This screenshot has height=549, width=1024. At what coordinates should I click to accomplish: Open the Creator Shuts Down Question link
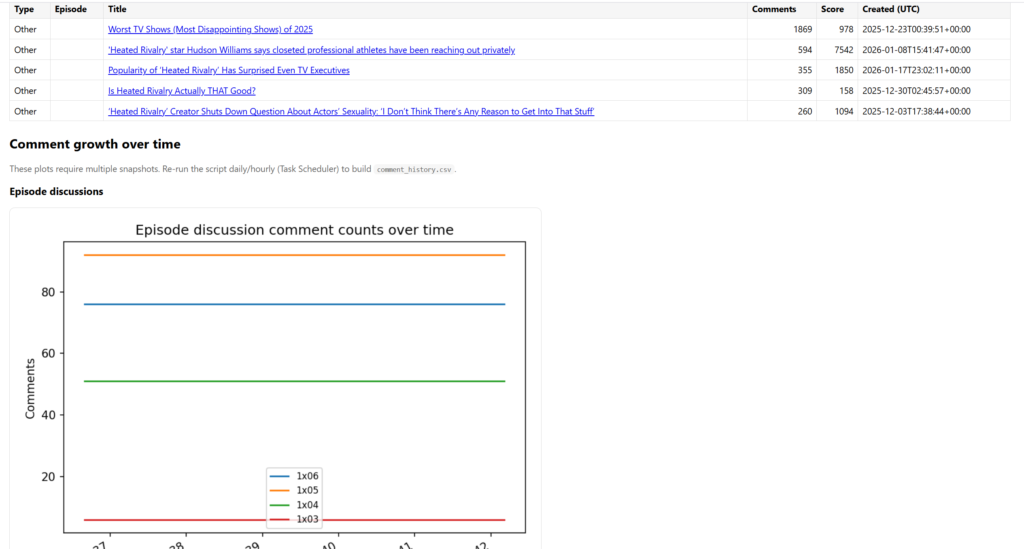[351, 111]
